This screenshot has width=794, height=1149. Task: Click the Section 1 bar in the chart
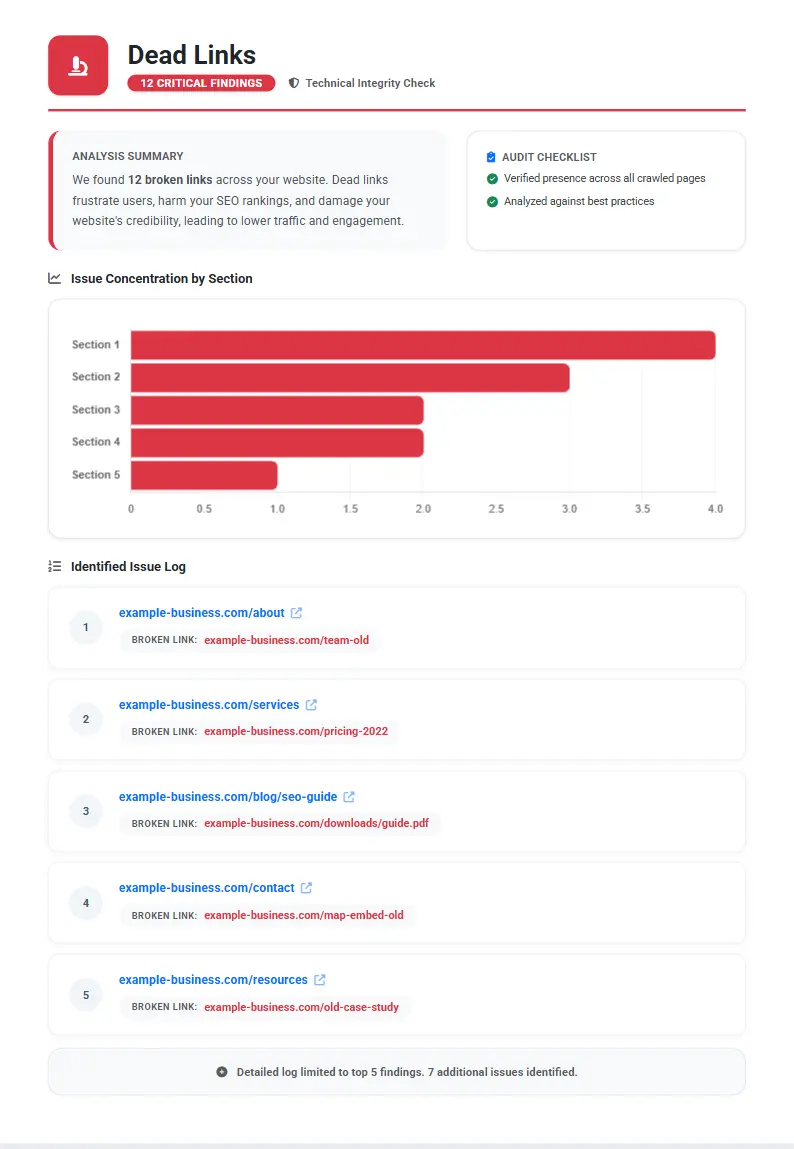pos(420,344)
